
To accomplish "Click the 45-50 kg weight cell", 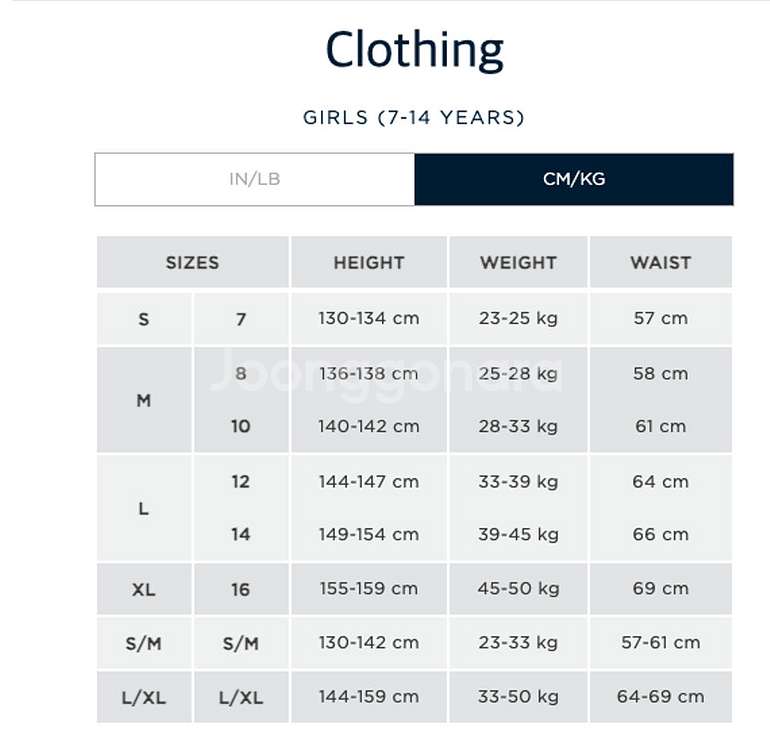I will point(518,588).
